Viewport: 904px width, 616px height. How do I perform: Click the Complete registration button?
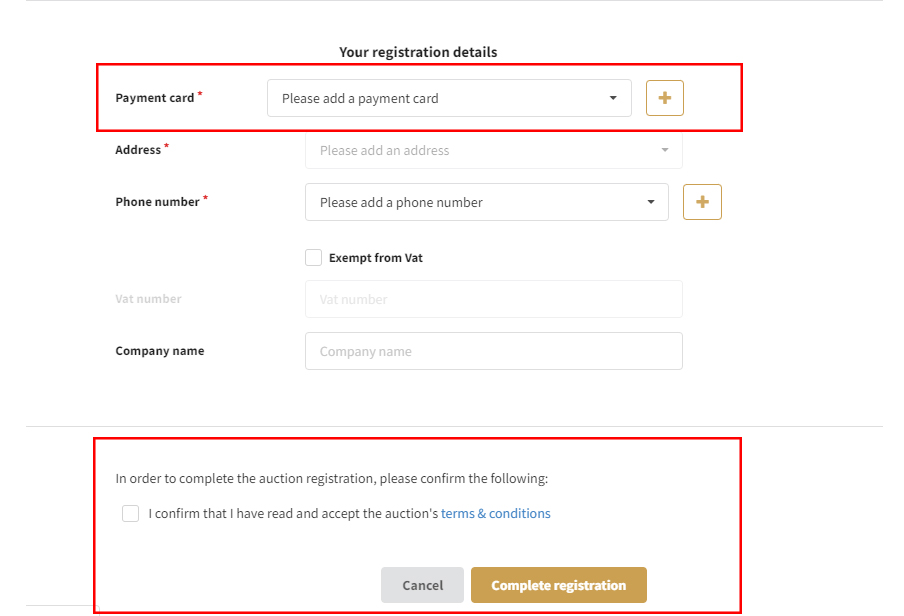(558, 585)
